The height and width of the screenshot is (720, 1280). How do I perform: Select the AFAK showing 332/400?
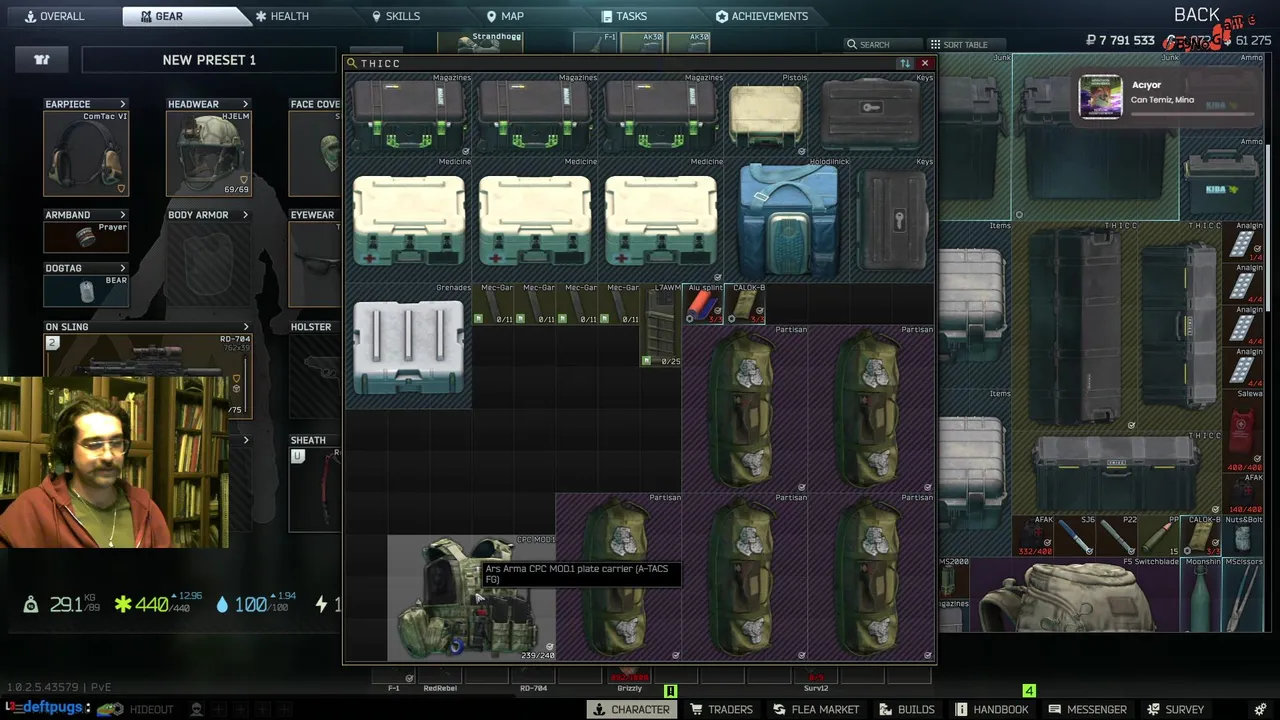coord(1034,536)
